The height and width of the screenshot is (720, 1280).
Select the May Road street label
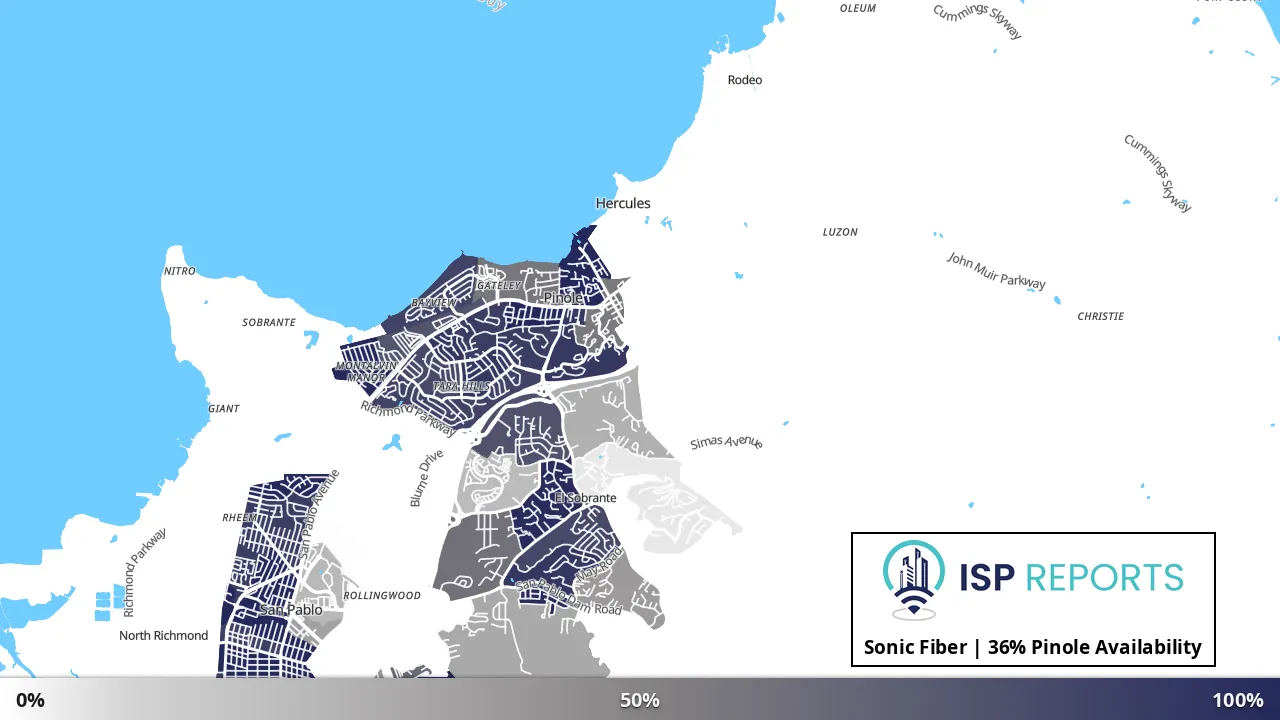tap(599, 565)
